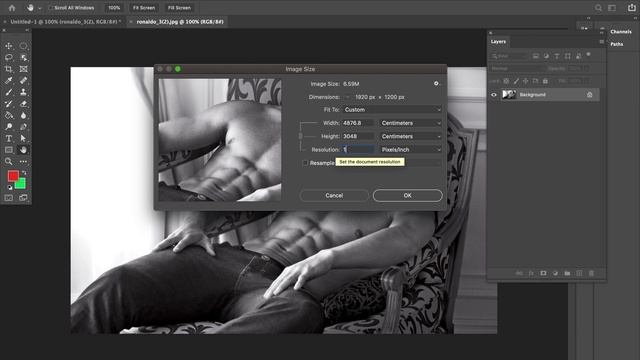Screen dimensions: 640x360
Task: Open the Channels panel
Action: click(x=621, y=31)
